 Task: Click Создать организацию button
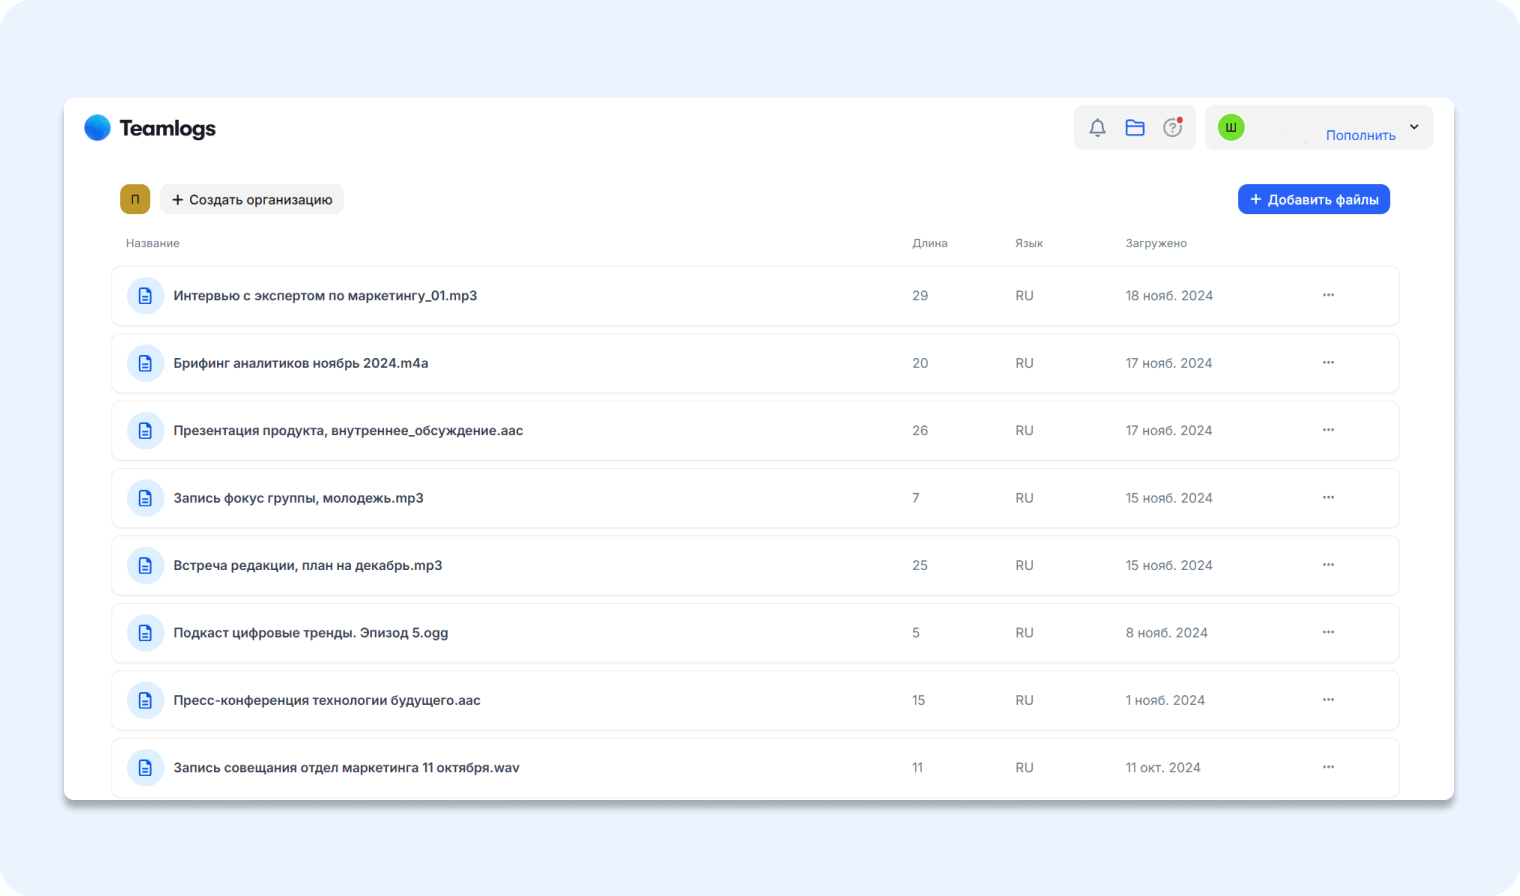[252, 199]
